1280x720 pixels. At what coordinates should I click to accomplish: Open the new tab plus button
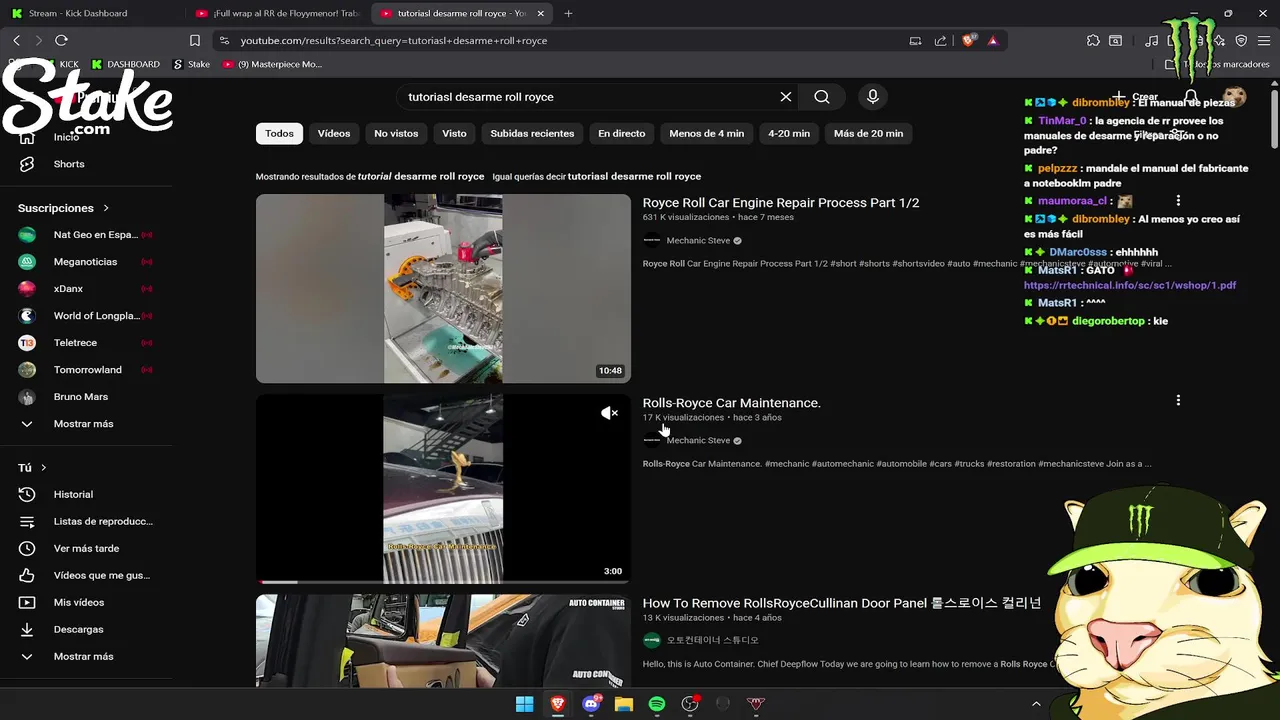coord(568,13)
